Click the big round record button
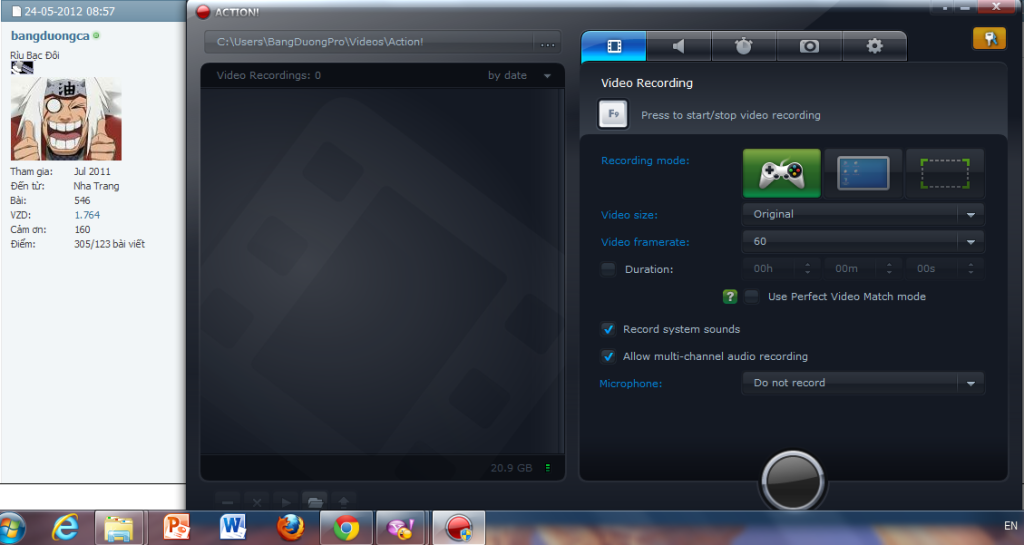The width and height of the screenshot is (1024, 545). coord(793,480)
